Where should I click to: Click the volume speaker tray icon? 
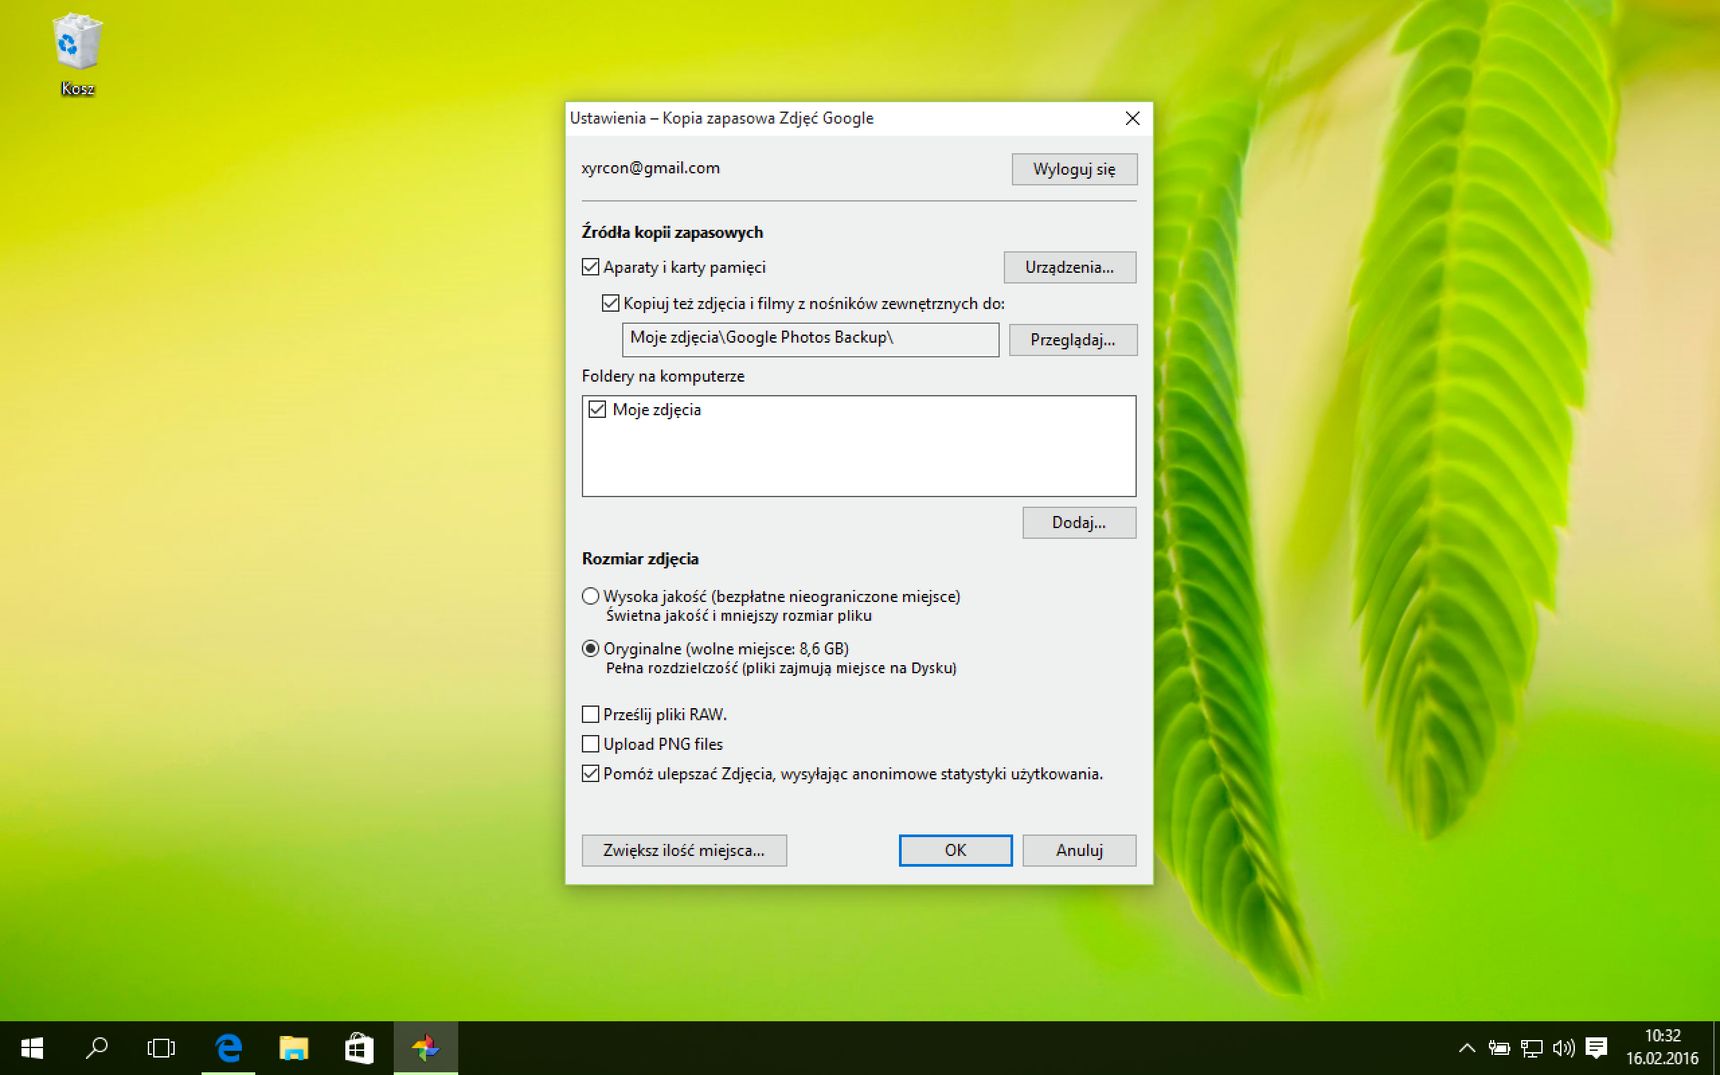coord(1563,1048)
